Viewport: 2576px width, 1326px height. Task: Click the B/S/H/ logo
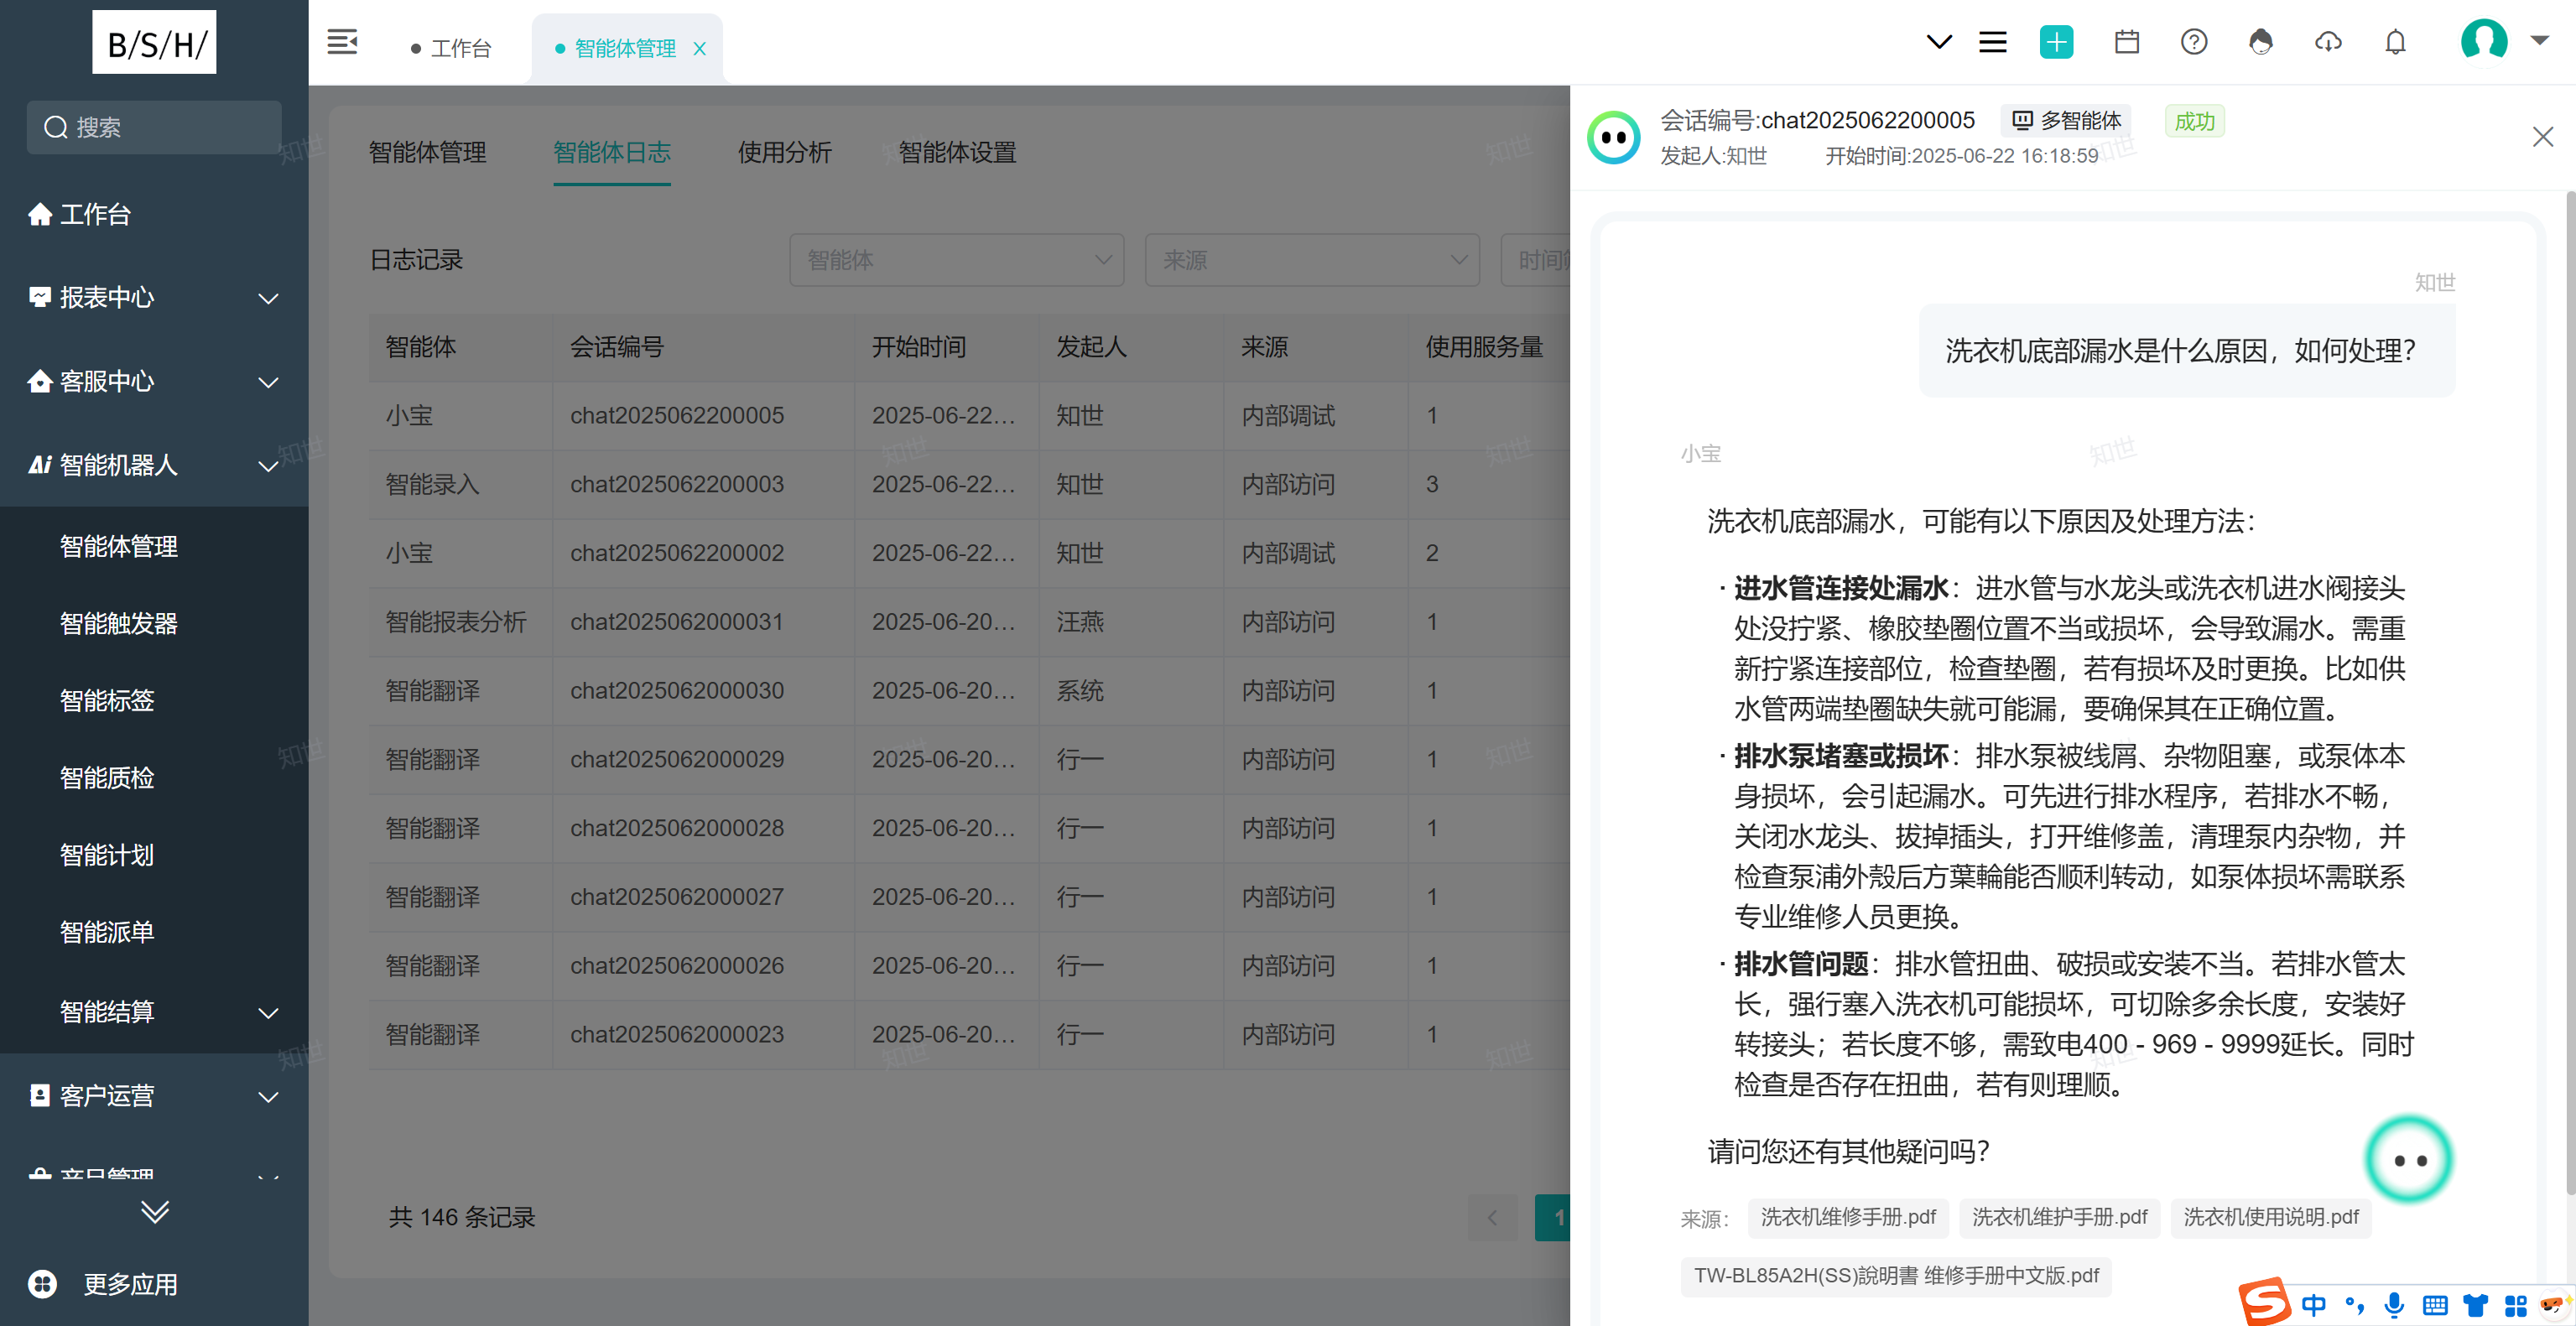click(x=154, y=43)
